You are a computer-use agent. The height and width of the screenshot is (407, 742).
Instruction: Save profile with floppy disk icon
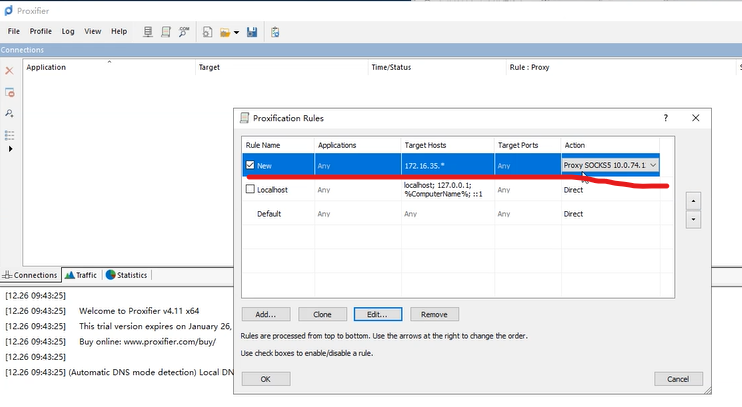252,32
